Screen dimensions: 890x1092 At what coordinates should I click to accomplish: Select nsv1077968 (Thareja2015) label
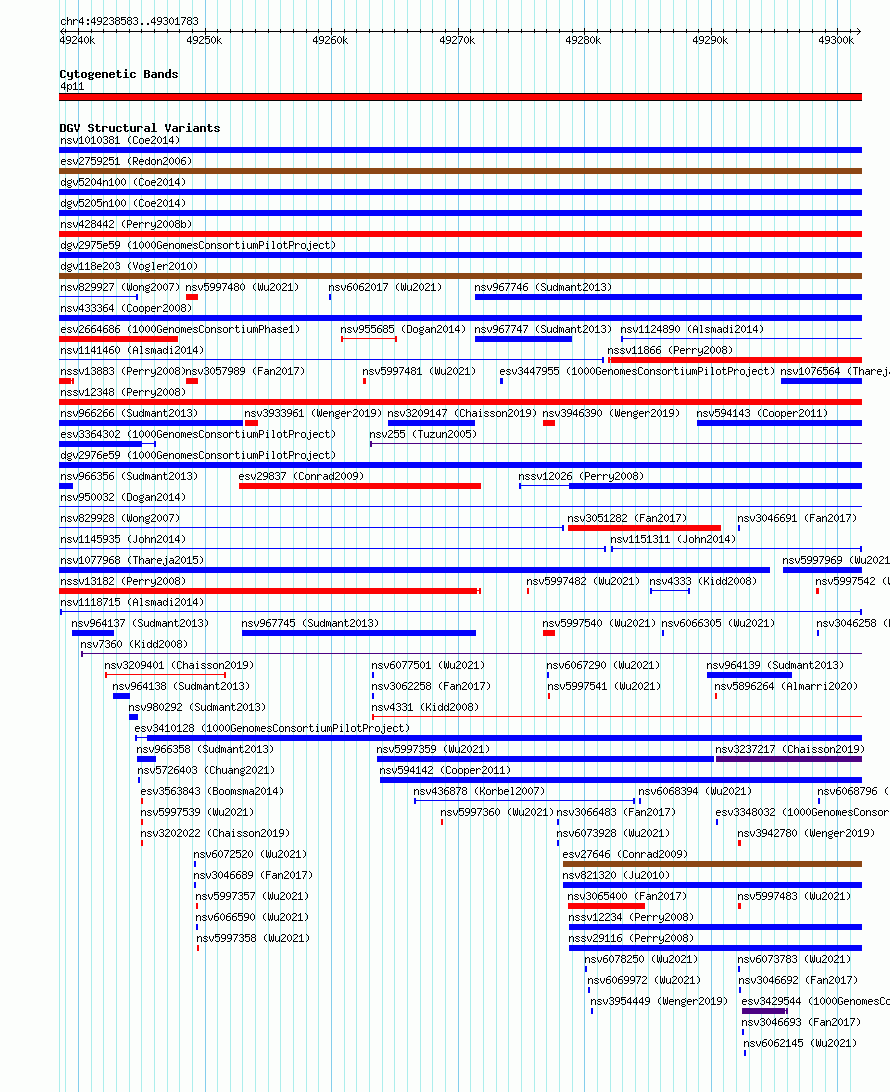132,560
